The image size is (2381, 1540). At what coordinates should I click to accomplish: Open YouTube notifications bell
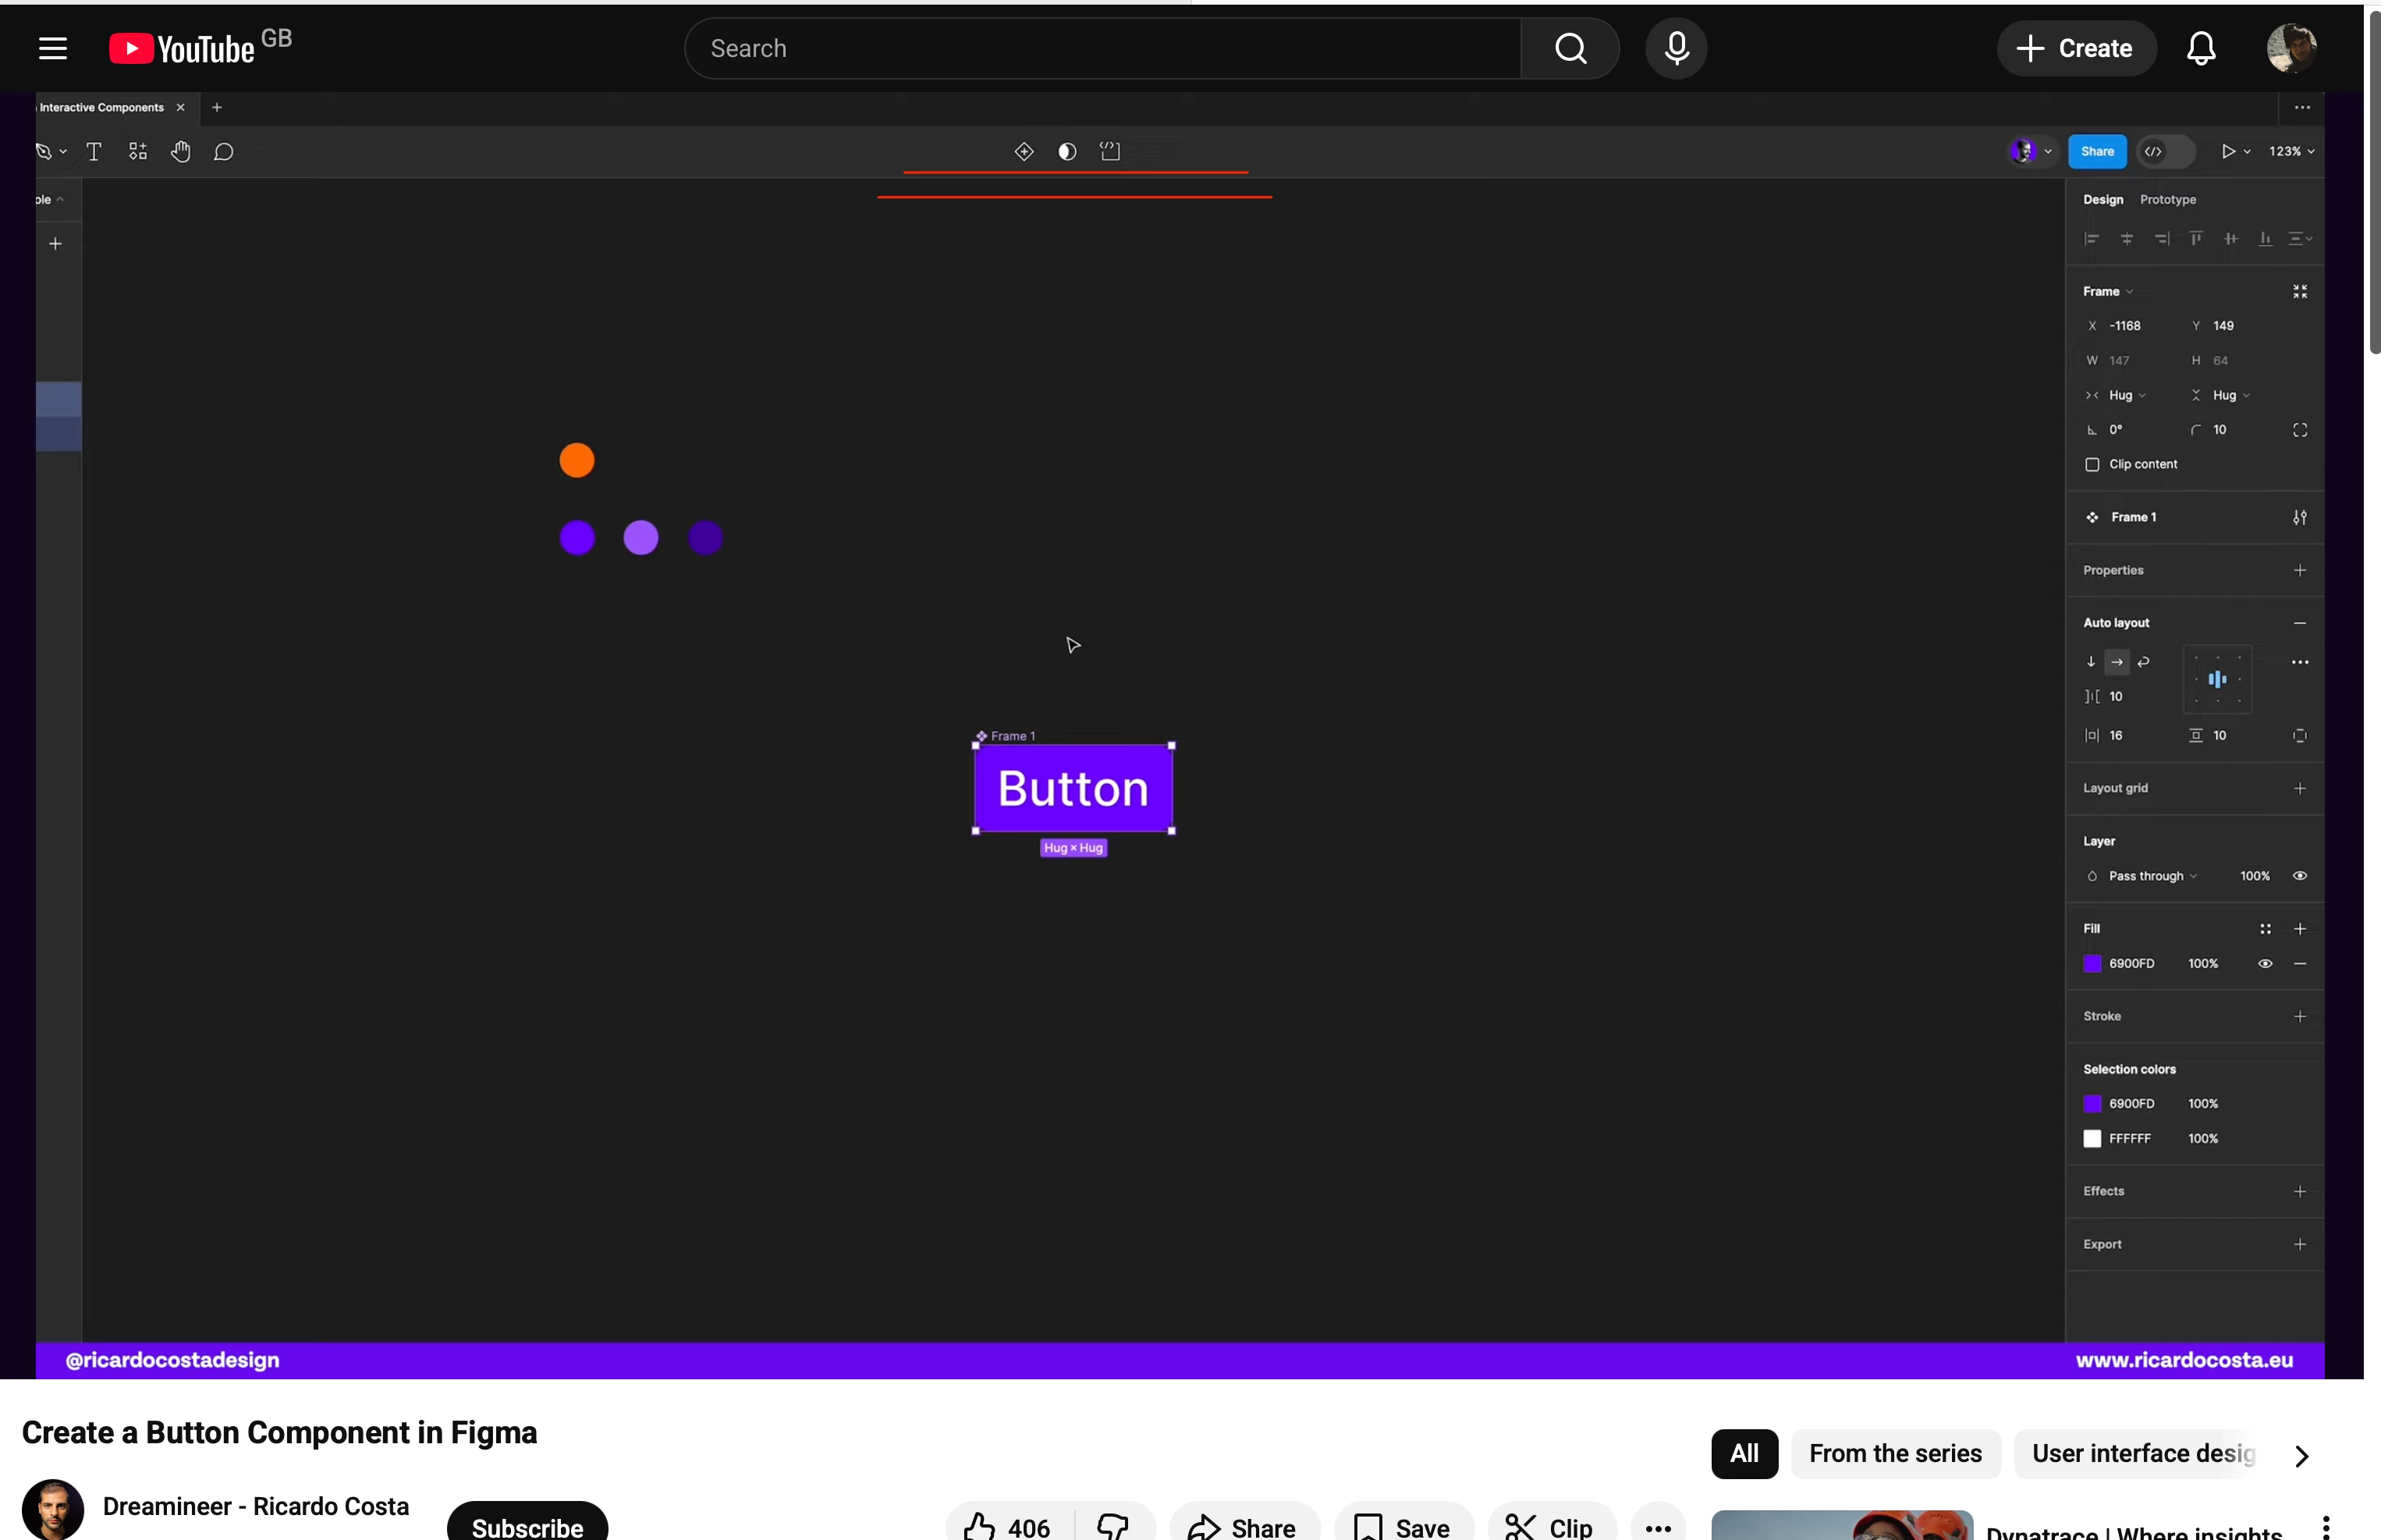[x=2200, y=48]
